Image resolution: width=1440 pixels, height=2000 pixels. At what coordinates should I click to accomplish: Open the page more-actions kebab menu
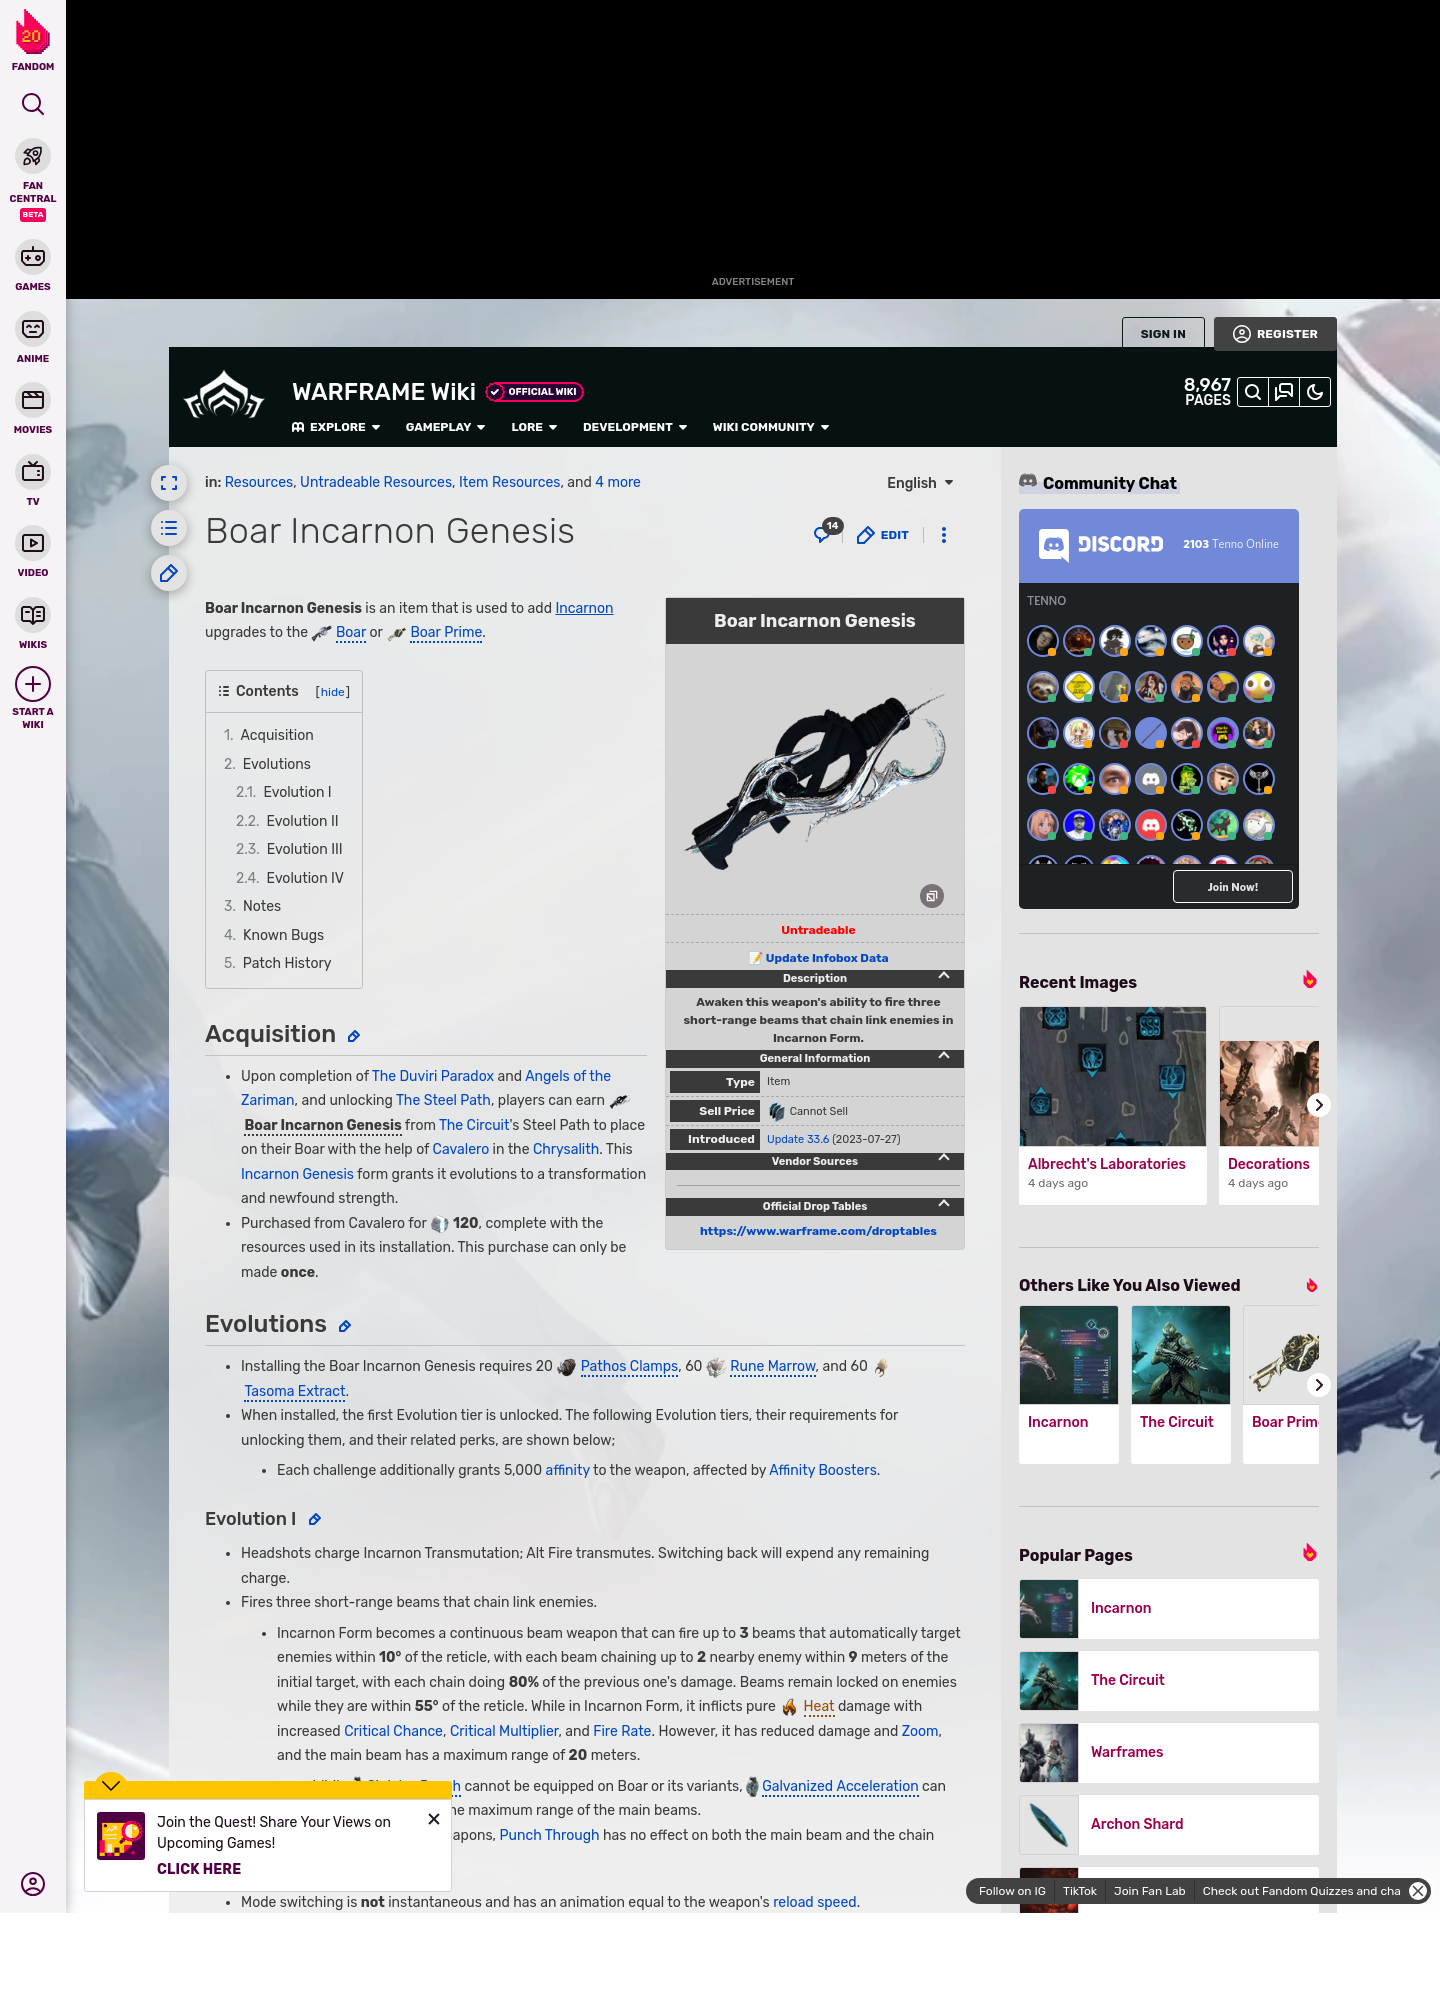tap(944, 535)
